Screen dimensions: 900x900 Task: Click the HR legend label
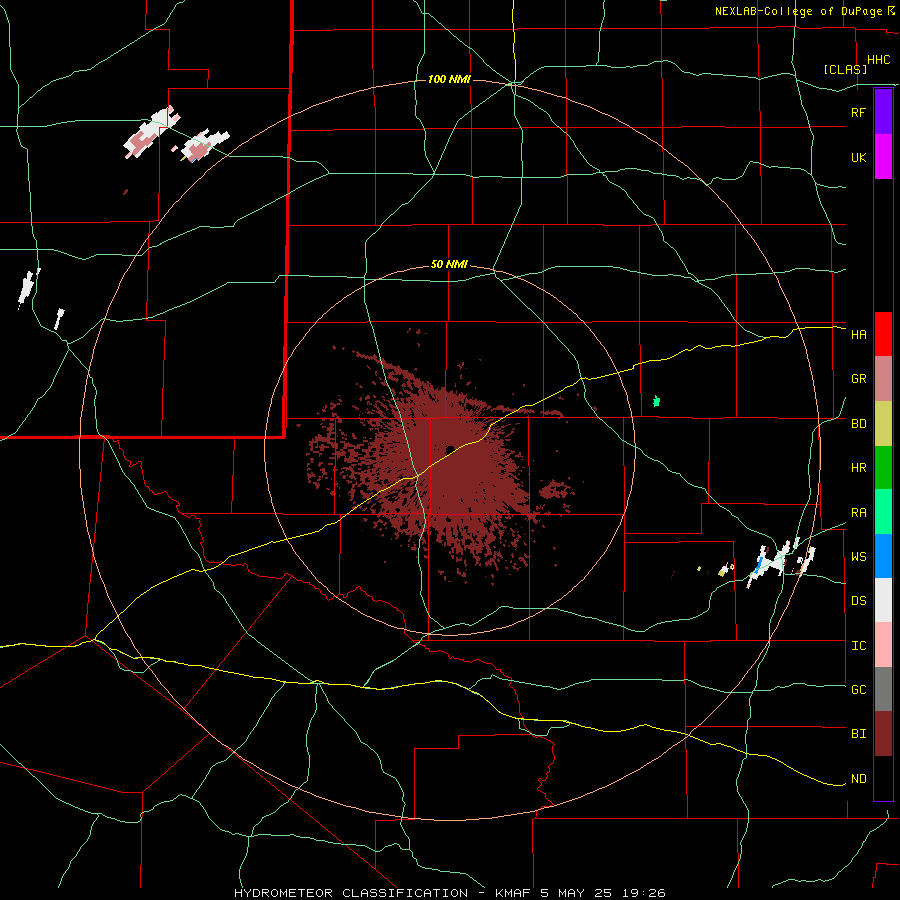tap(858, 468)
